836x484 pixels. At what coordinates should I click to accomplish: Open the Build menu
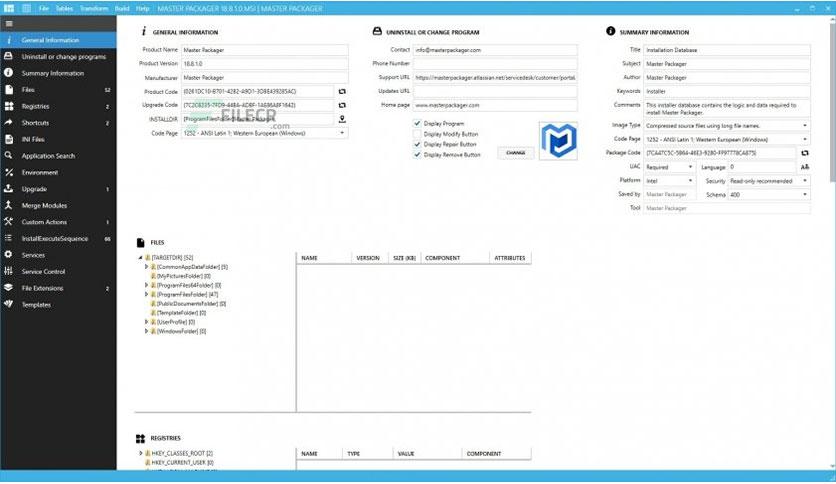(122, 9)
